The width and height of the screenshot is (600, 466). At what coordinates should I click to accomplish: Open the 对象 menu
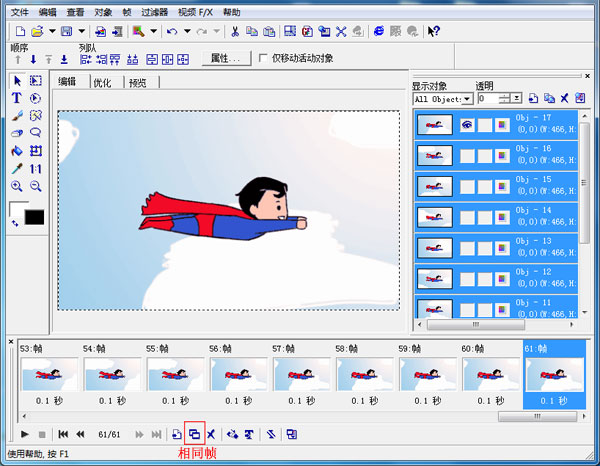103,12
